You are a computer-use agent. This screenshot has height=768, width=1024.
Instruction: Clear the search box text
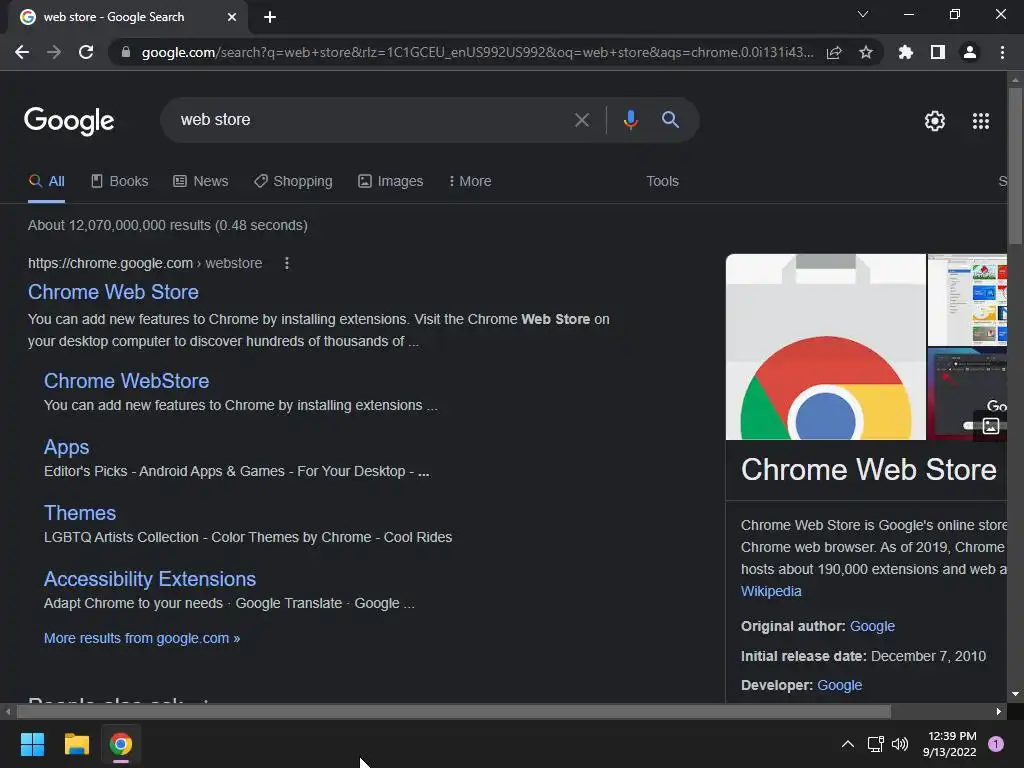point(581,120)
